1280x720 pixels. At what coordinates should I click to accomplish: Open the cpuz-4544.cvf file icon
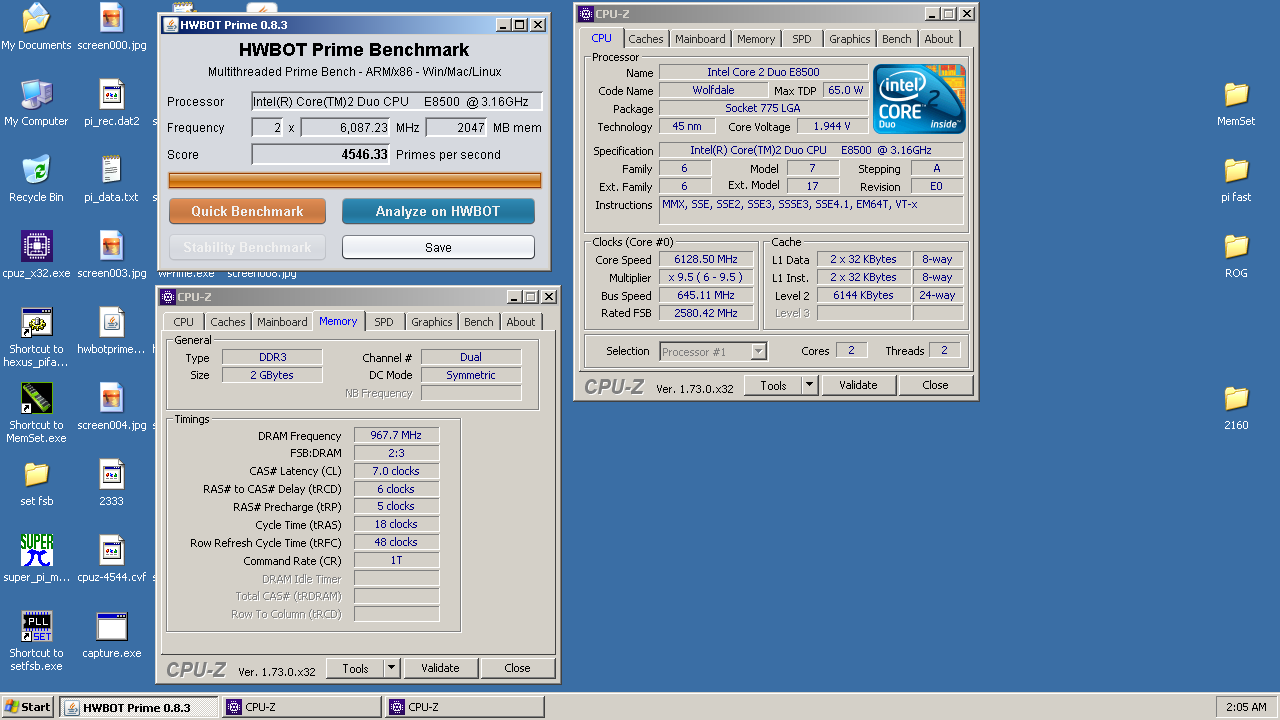click(x=111, y=550)
